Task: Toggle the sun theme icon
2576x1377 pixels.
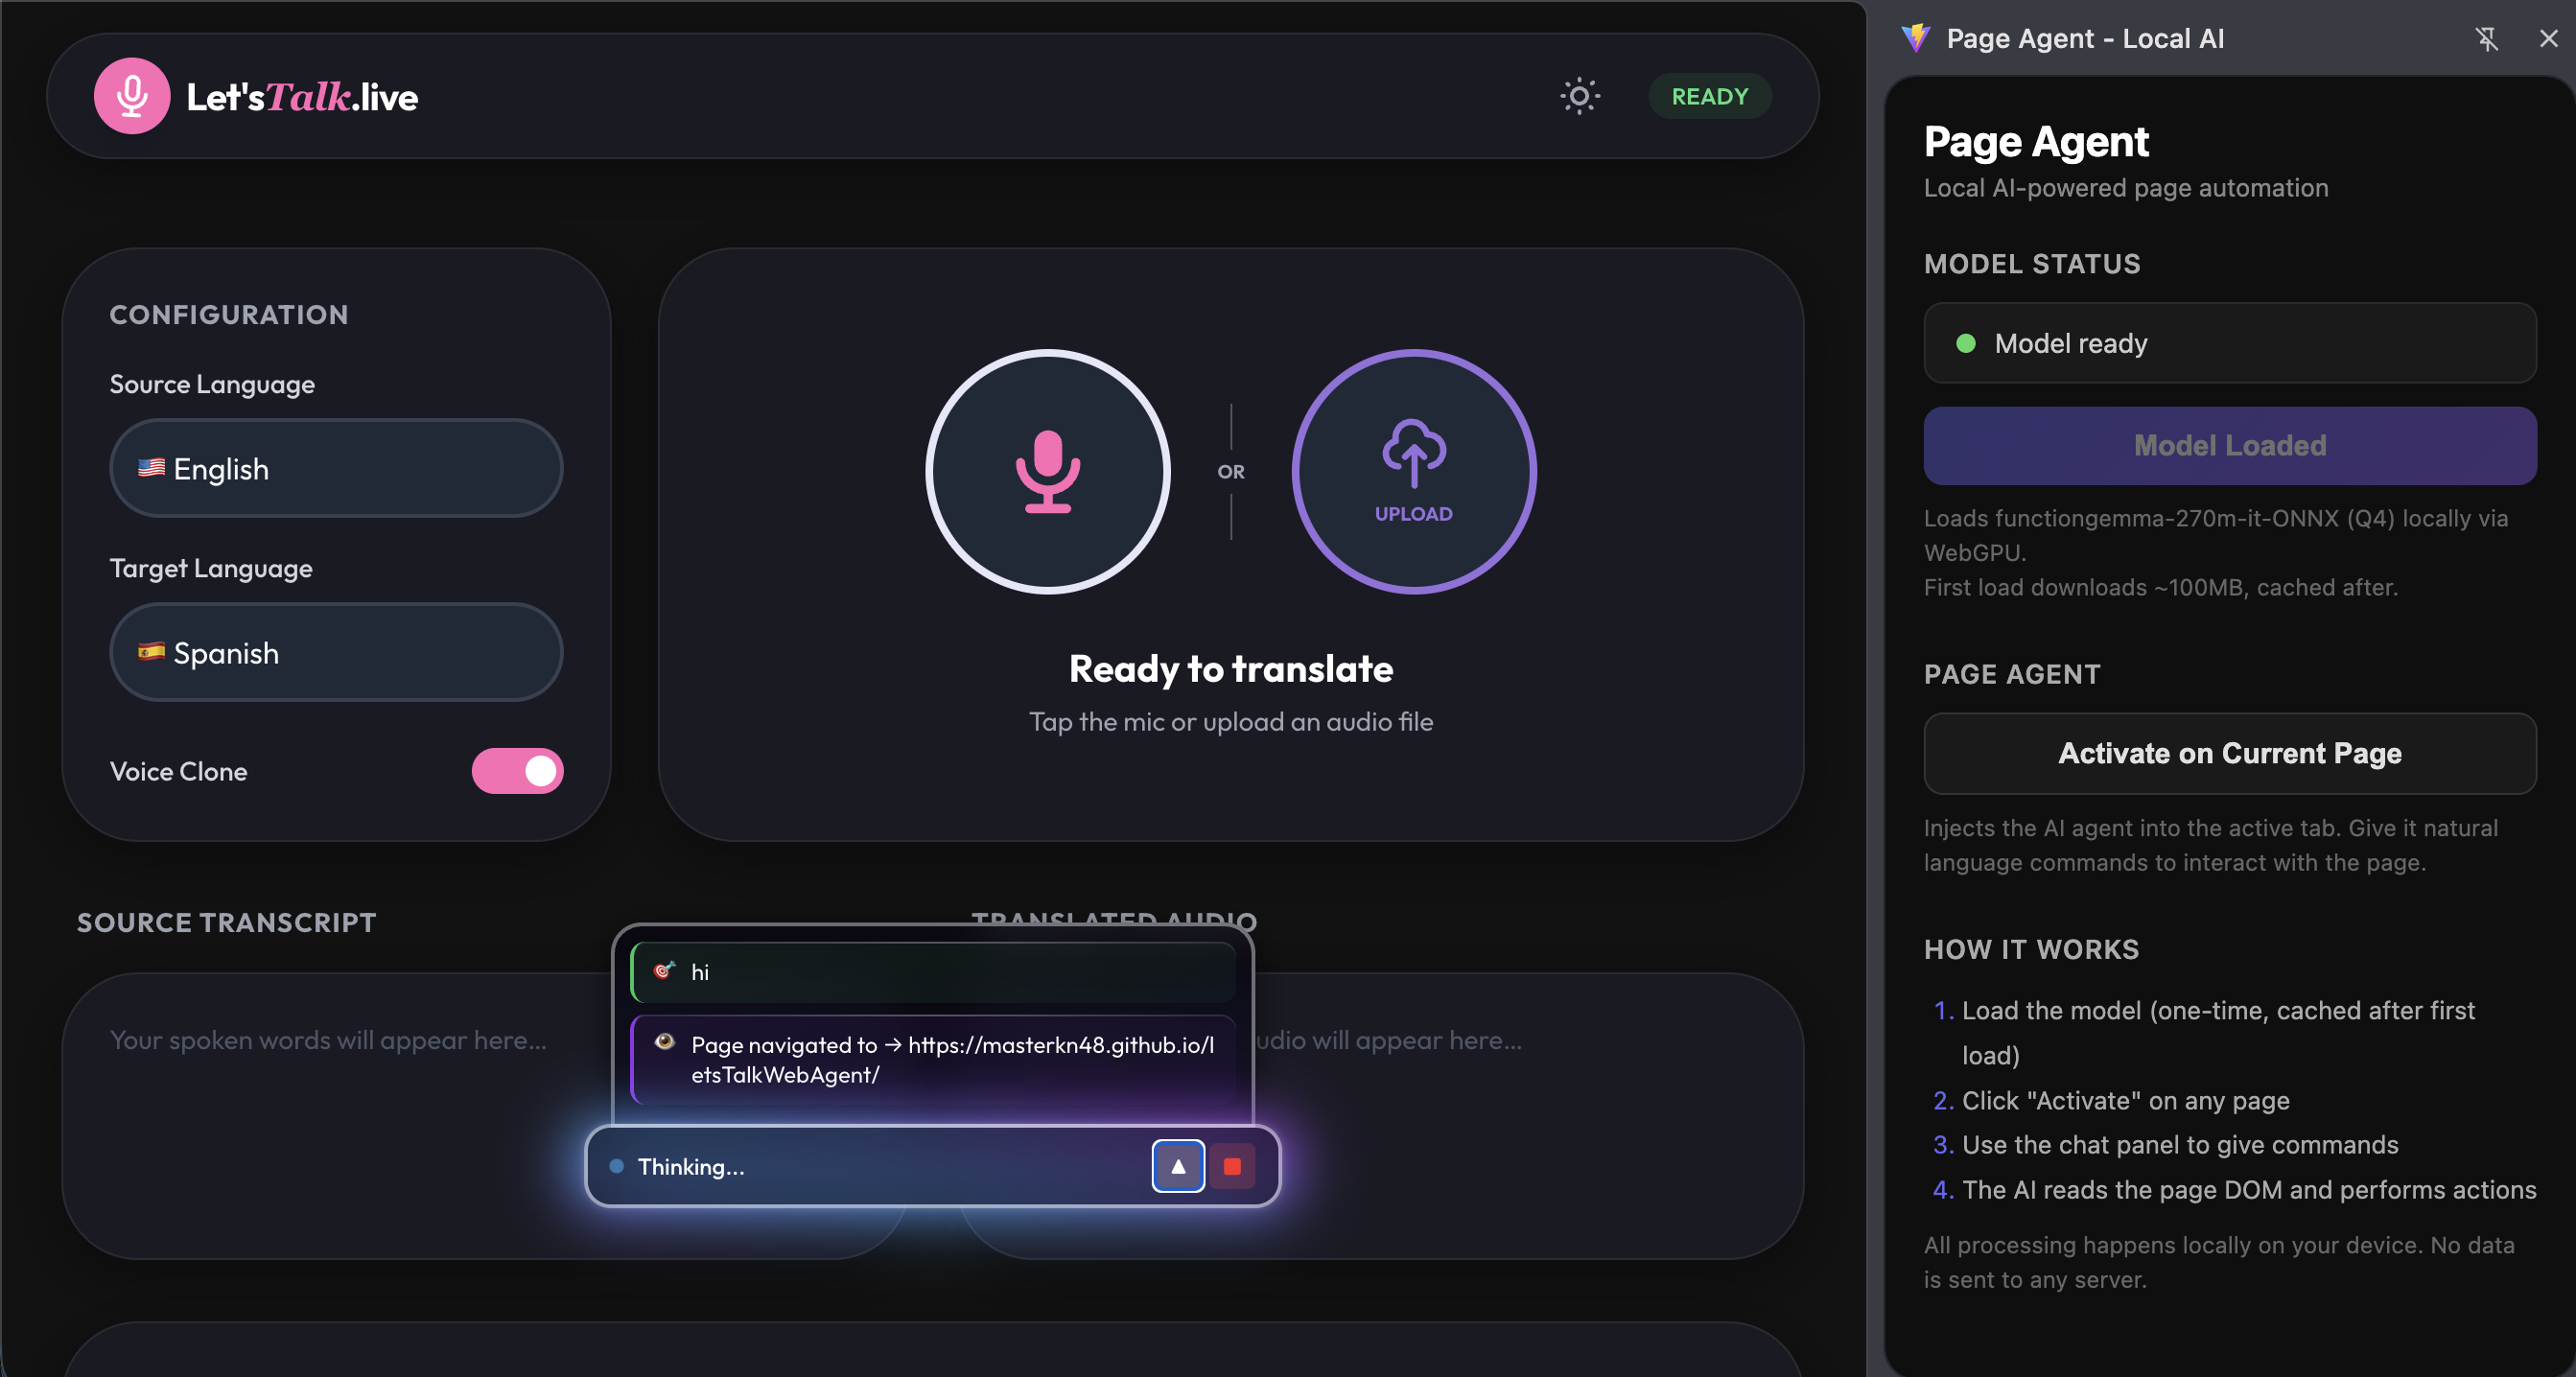Action: click(x=1580, y=96)
